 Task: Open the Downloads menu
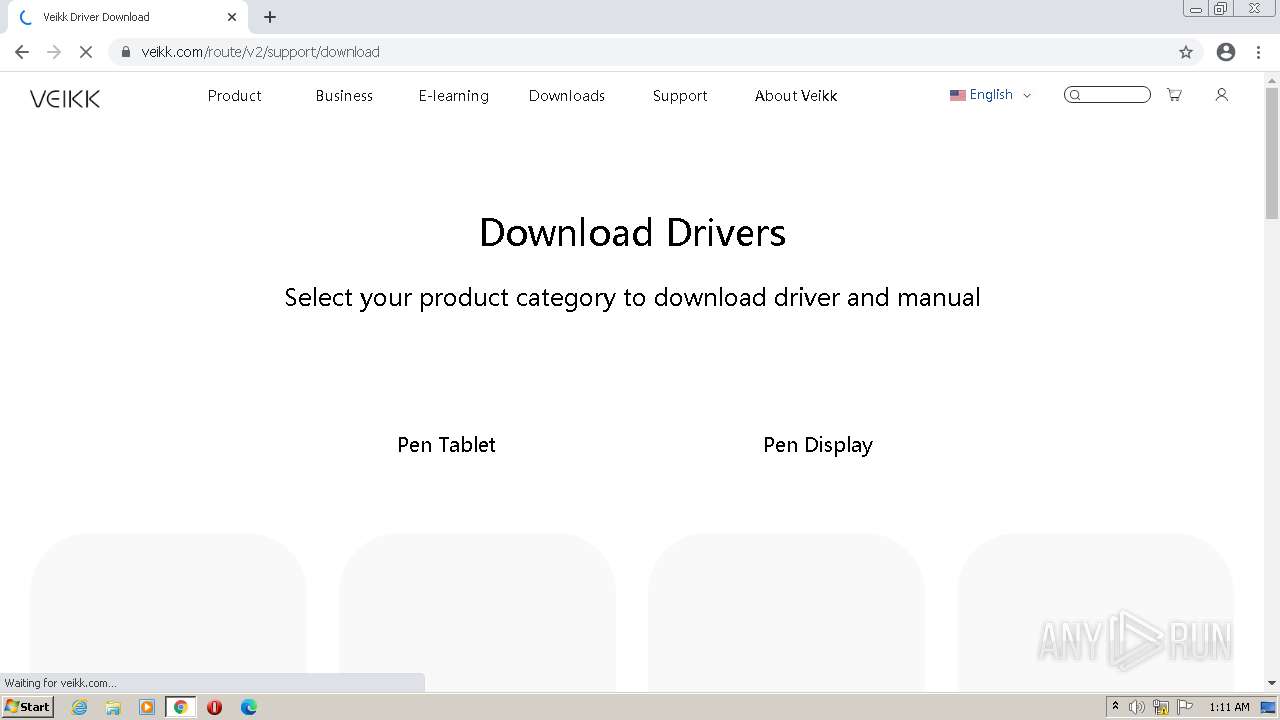[x=567, y=96]
